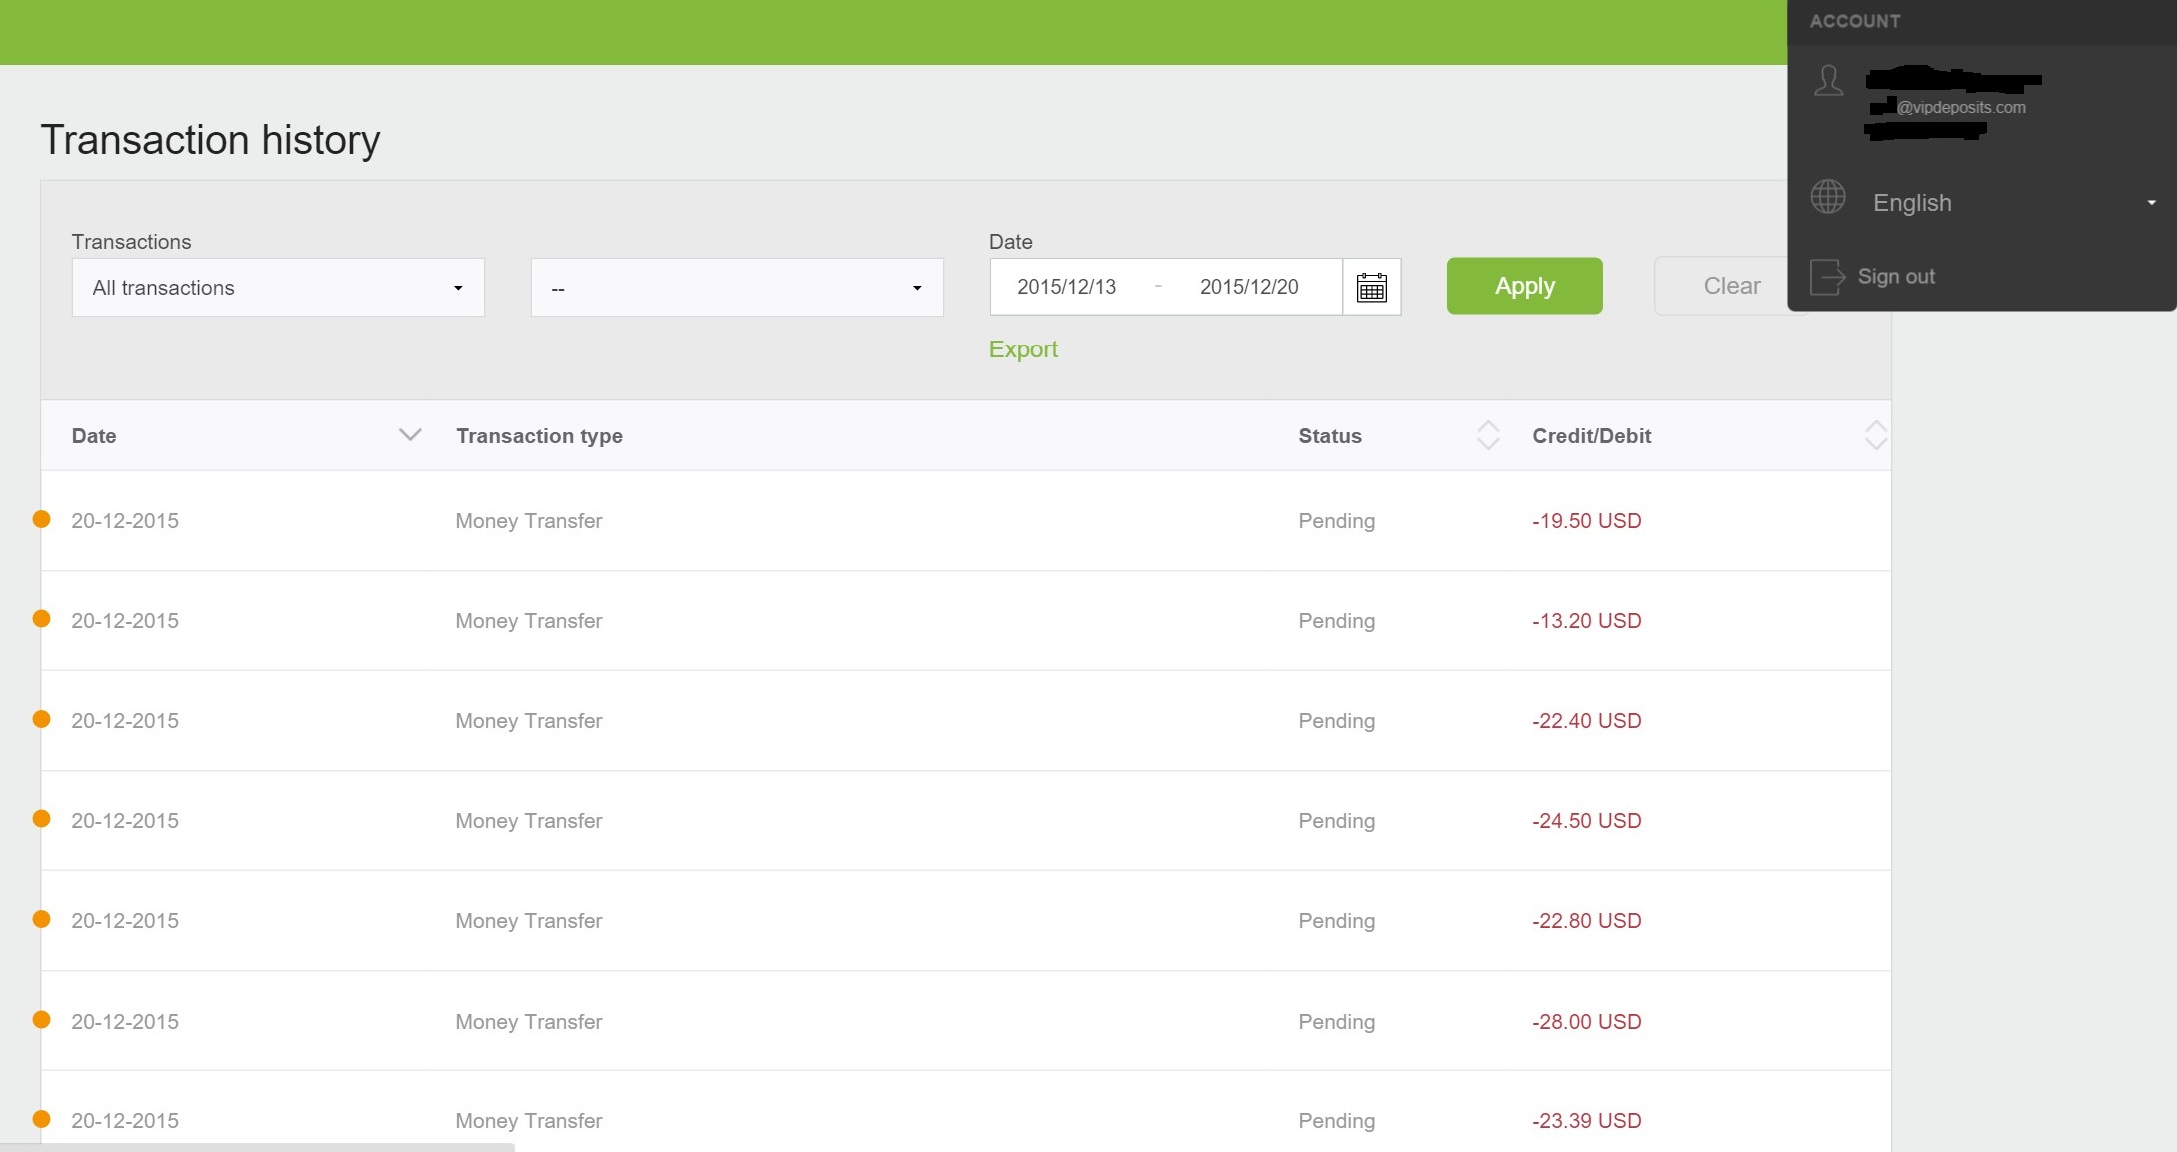Click Sign out in account menu
2177x1152 pixels.
point(1896,277)
